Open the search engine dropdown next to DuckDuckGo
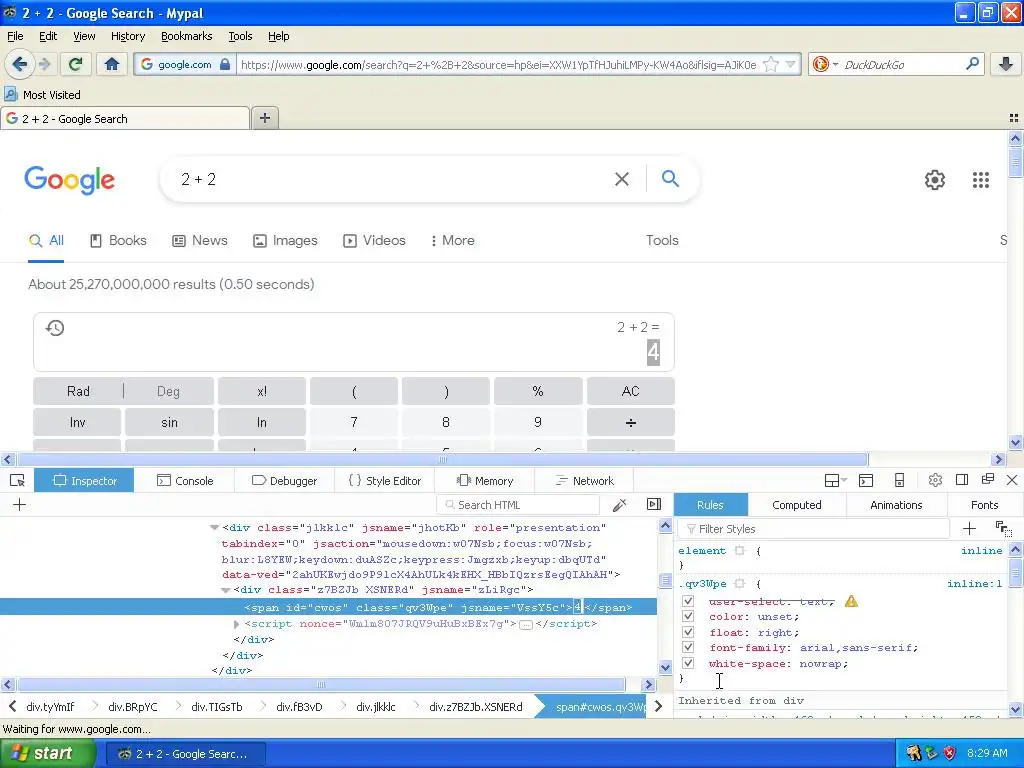This screenshot has height=768, width=1024. coord(835,65)
